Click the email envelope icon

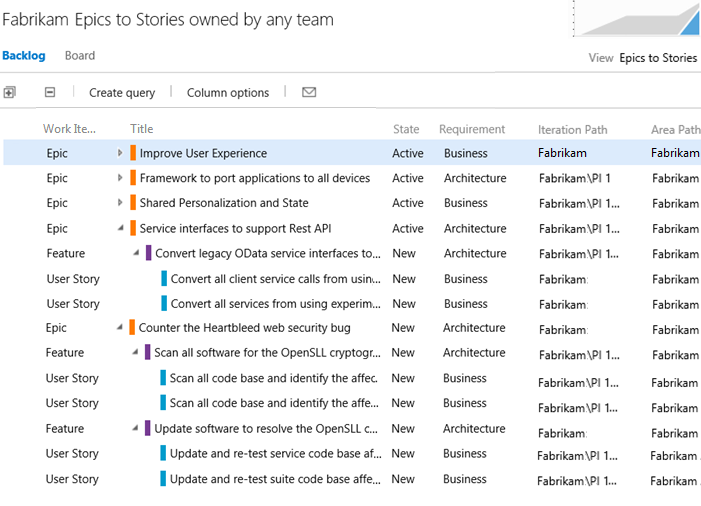coord(309,92)
